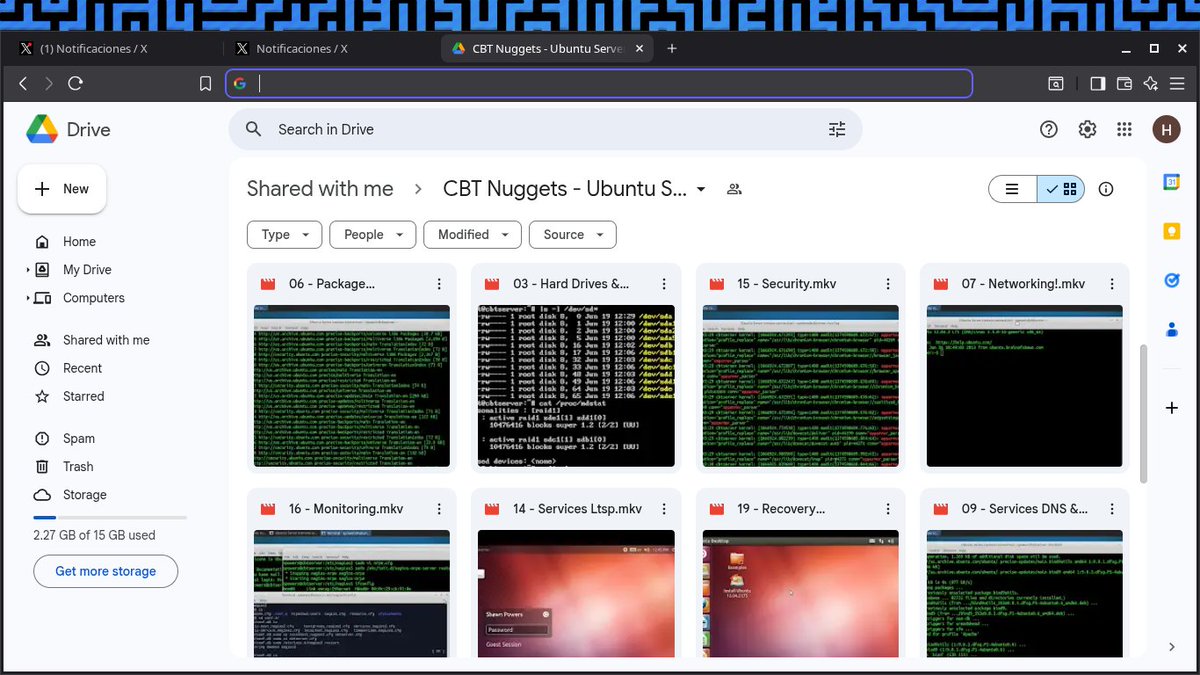Open more options for 07 - Networking!.mkv
Image resolution: width=1200 pixels, height=675 pixels.
pos(1112,284)
